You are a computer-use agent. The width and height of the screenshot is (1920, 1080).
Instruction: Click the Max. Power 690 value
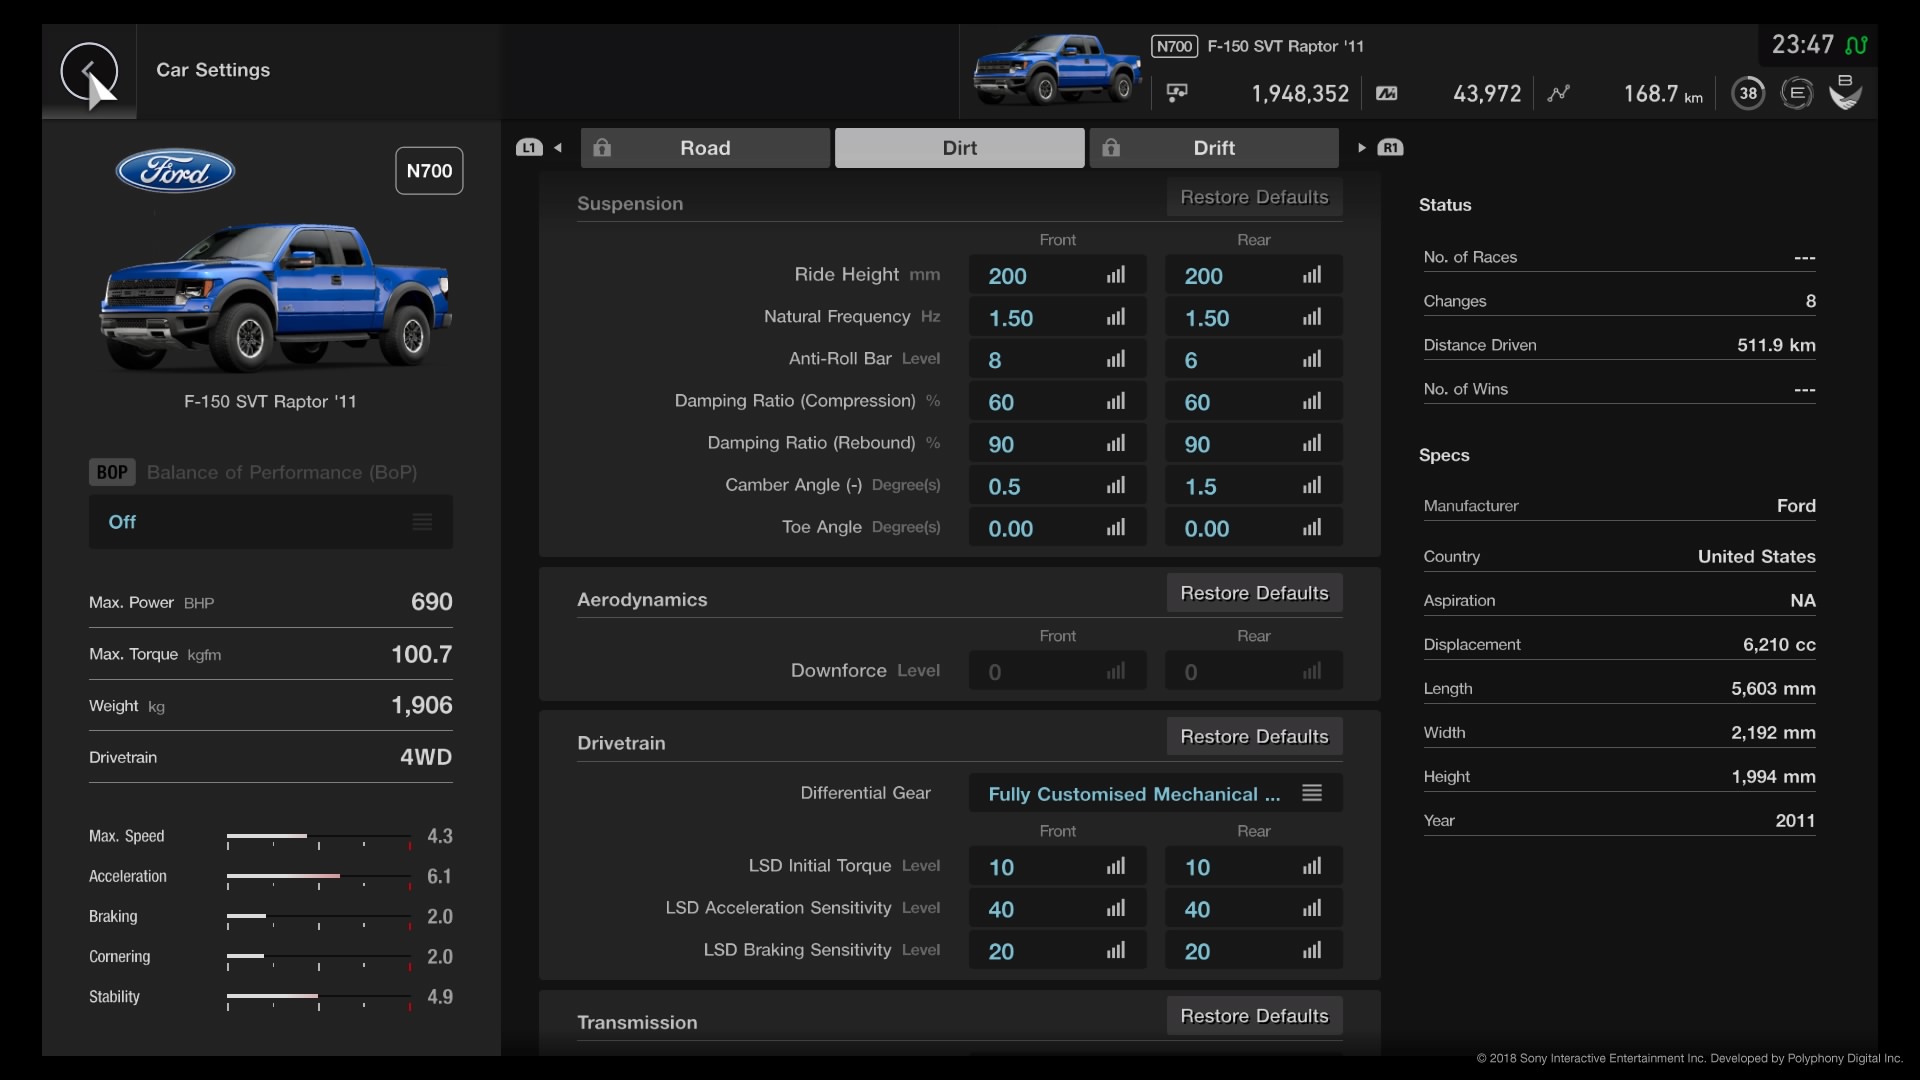(x=432, y=602)
